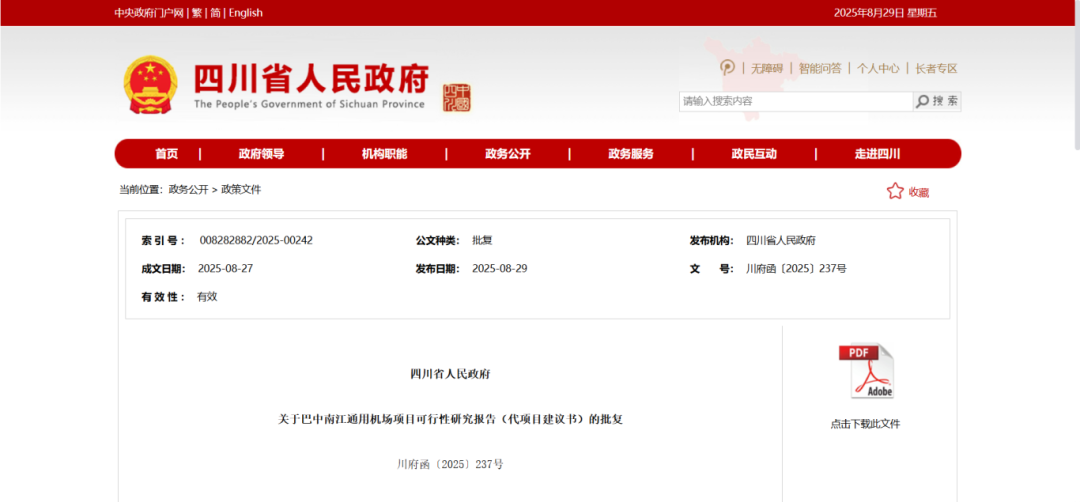Click 政策文件 in the breadcrumb
1080x502 pixels.
click(x=241, y=189)
